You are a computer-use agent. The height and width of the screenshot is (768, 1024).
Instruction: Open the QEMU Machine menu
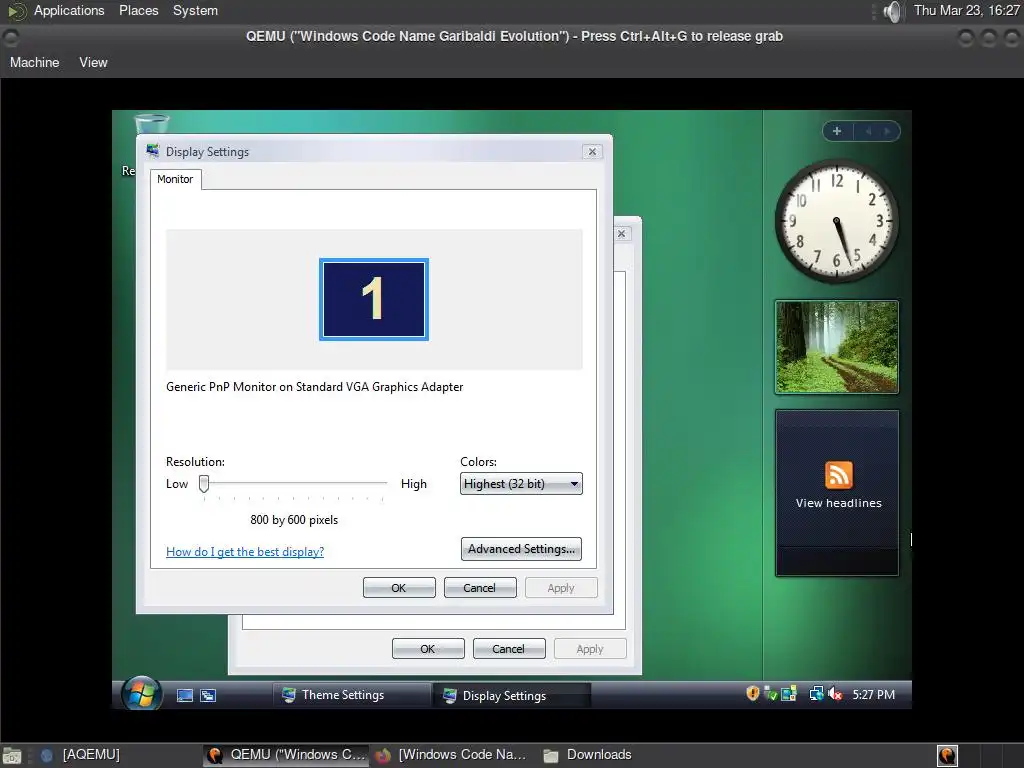pos(35,63)
